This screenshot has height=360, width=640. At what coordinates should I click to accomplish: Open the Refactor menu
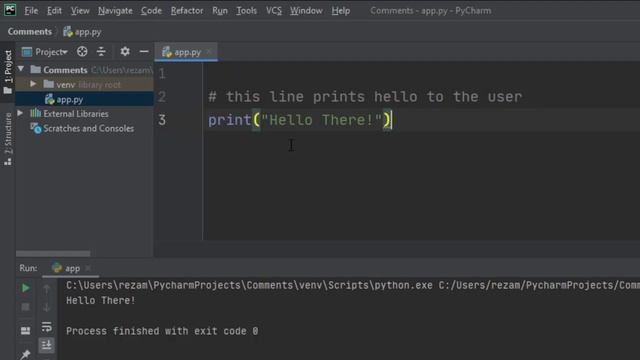[187, 11]
